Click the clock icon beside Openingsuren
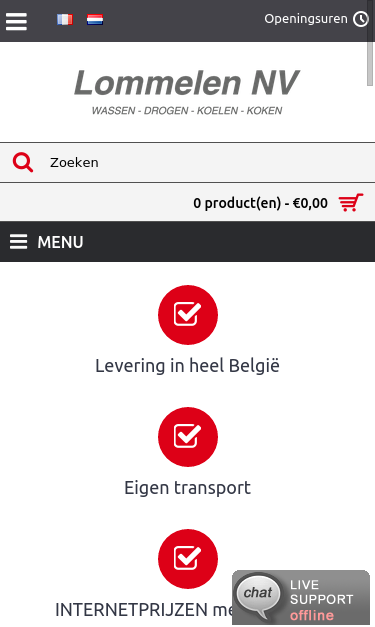The image size is (375, 627). click(x=361, y=19)
